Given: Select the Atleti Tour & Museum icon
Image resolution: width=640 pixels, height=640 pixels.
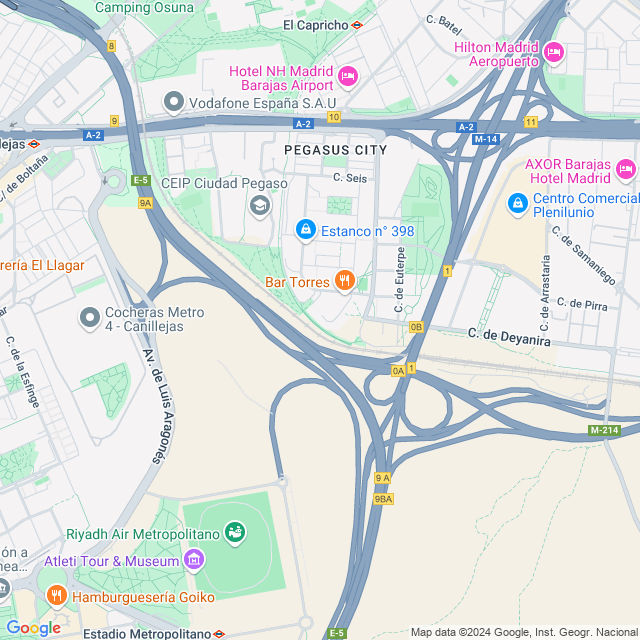Looking at the screenshot, I should [x=194, y=560].
